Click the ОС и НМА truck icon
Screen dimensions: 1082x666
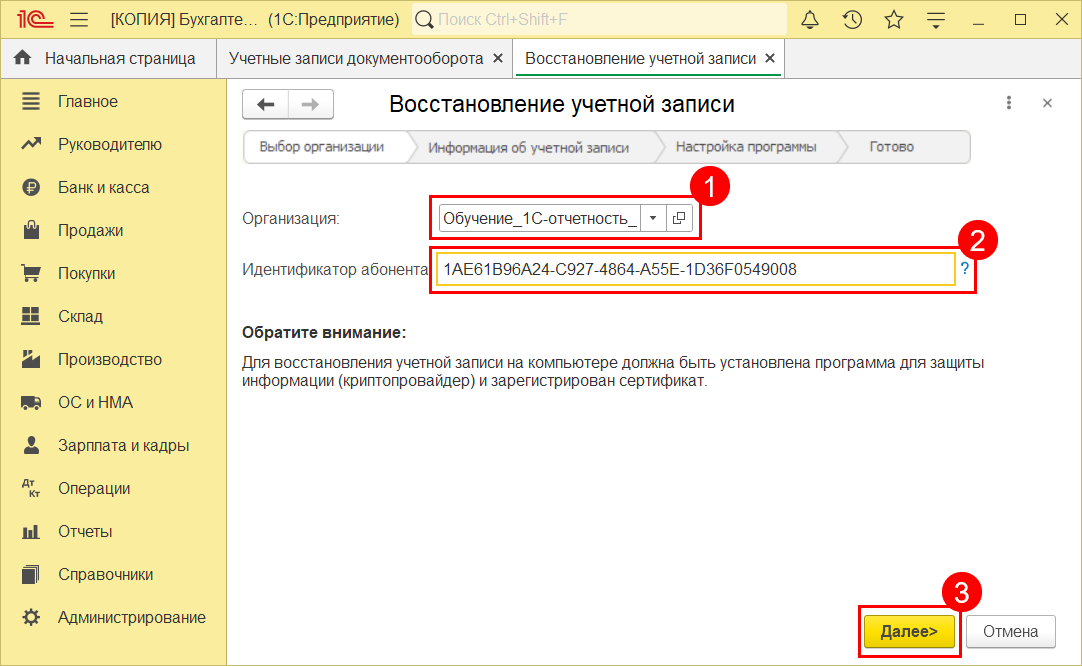[31, 402]
